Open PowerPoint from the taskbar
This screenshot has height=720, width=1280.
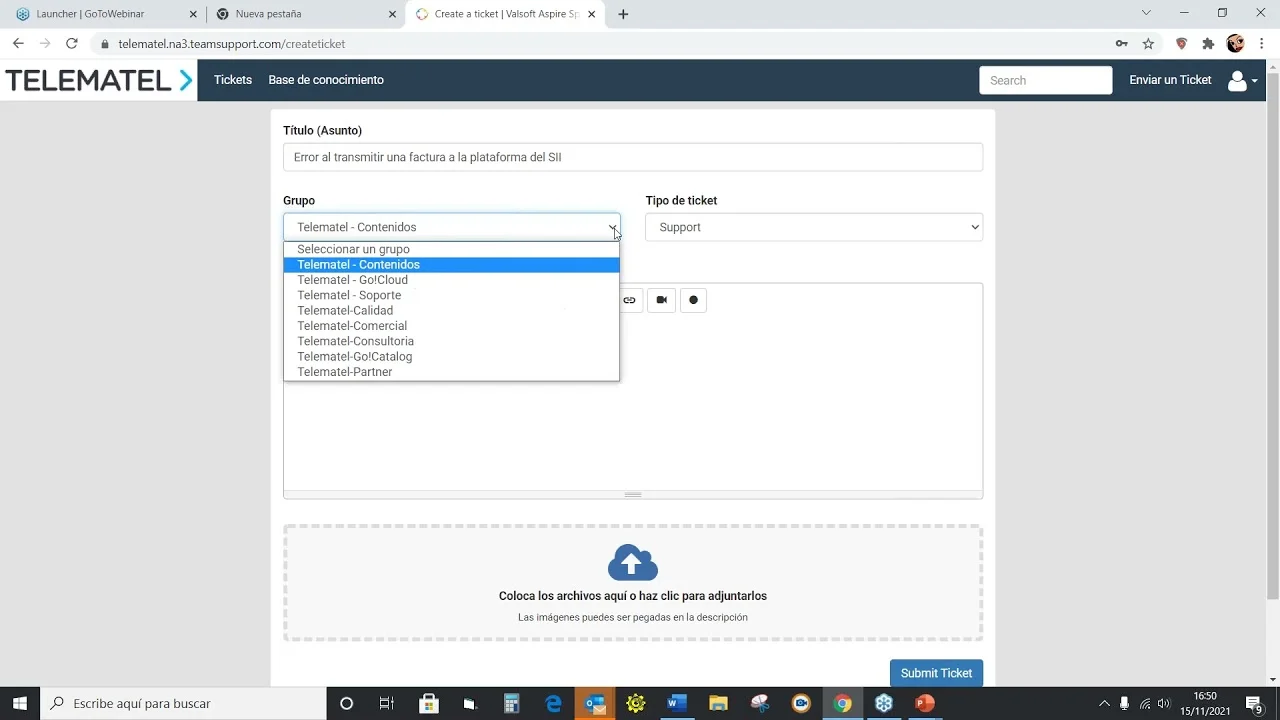[x=925, y=703]
